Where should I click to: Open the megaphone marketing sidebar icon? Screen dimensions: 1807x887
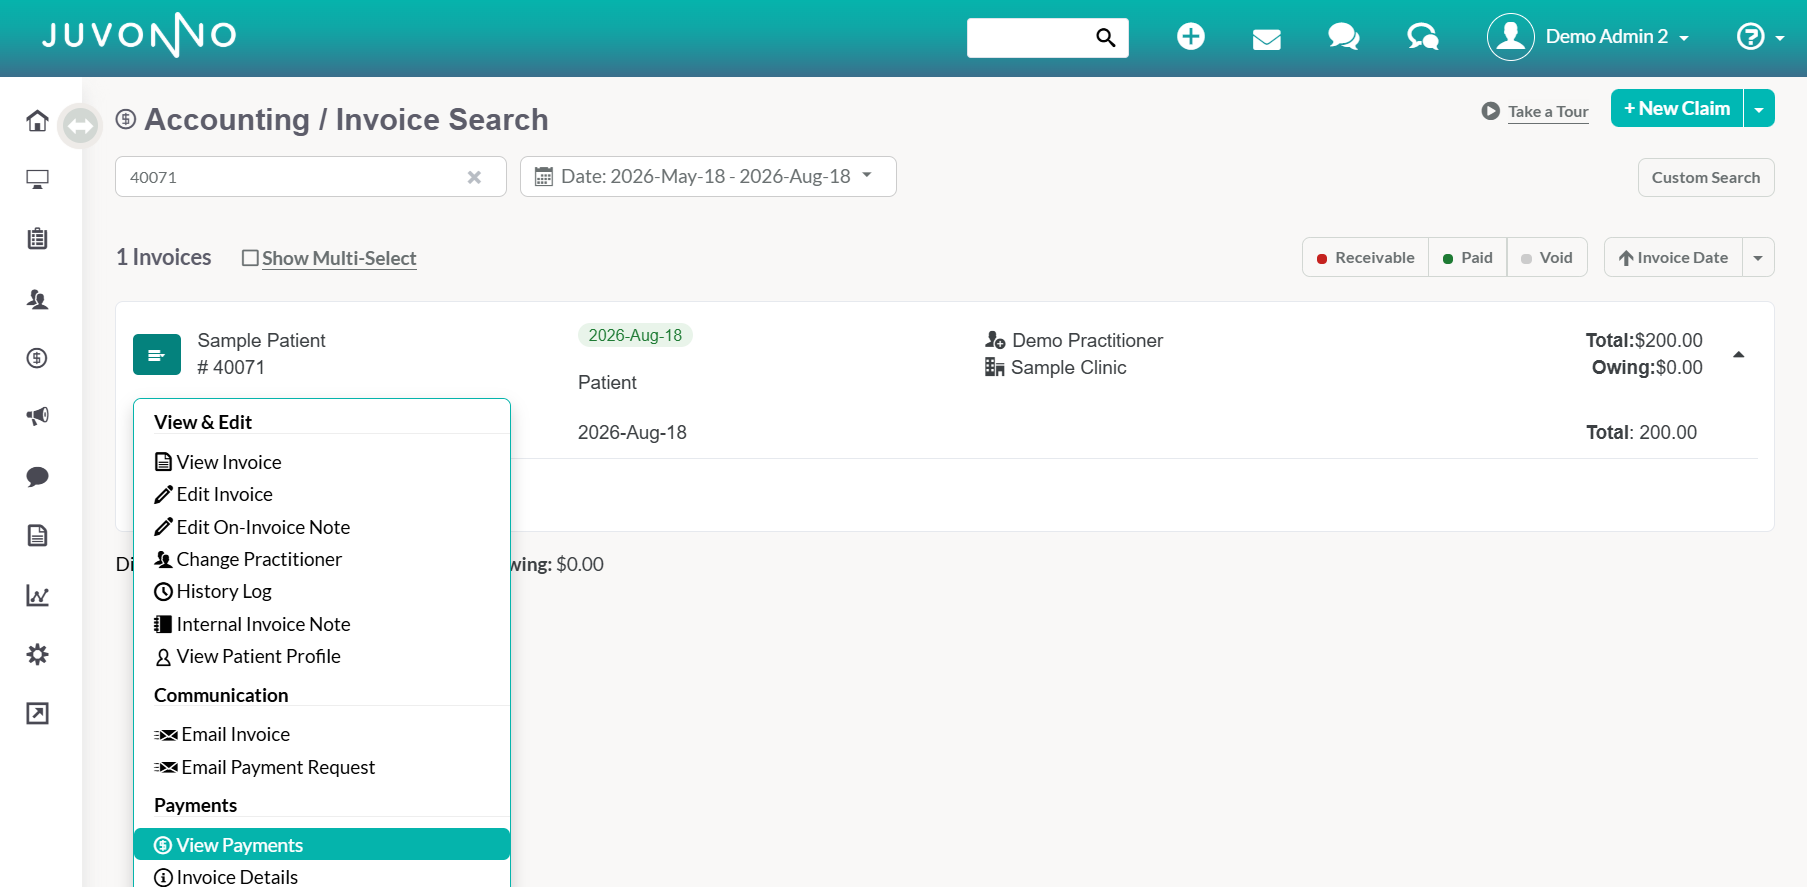tap(37, 416)
